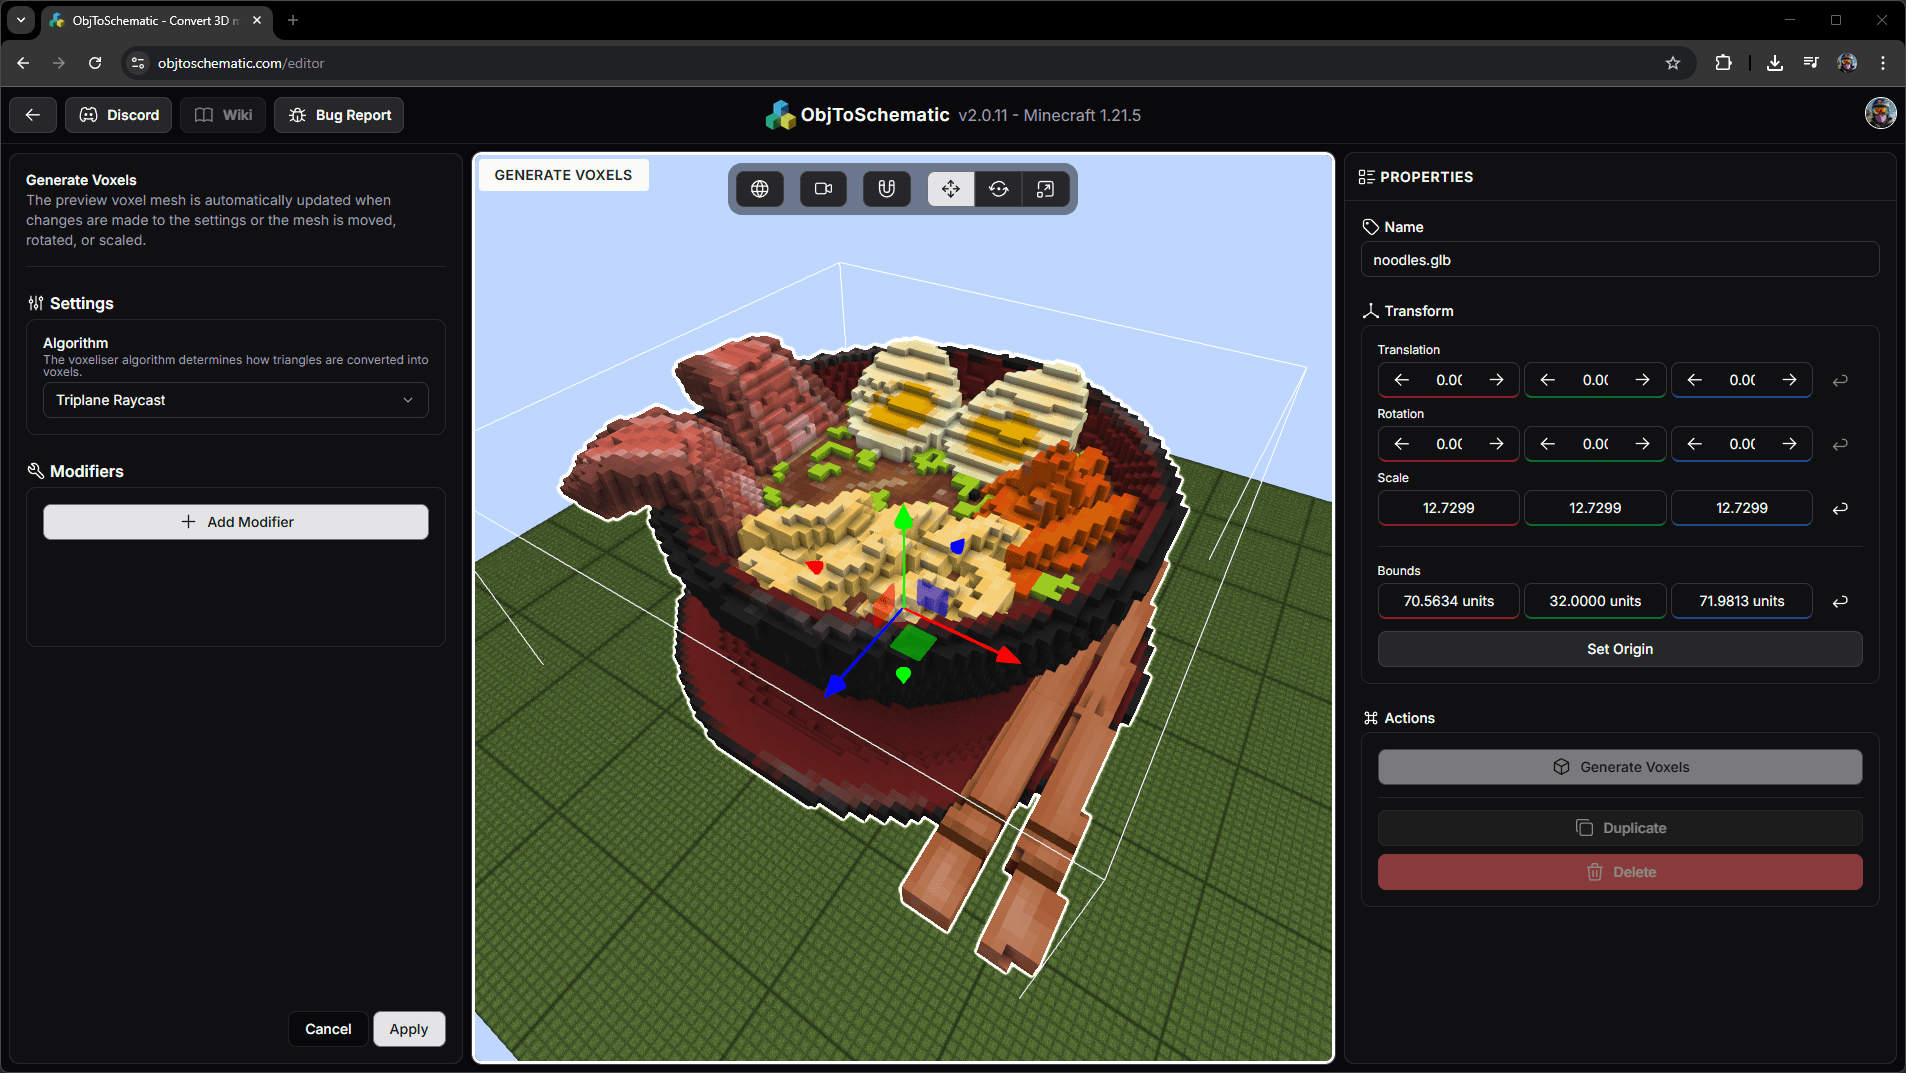Reset scale using the revert arrow
The image size is (1906, 1073).
(x=1839, y=509)
